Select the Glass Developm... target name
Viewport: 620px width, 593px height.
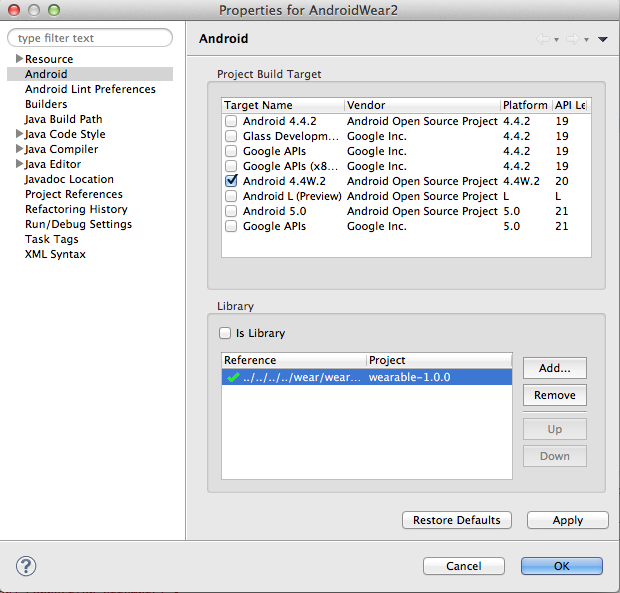[x=291, y=136]
